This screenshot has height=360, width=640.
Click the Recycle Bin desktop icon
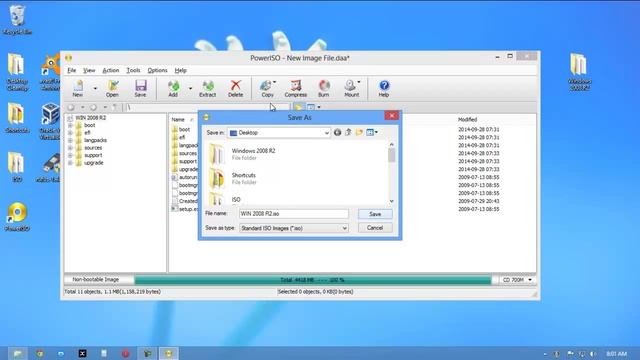tap(17, 20)
